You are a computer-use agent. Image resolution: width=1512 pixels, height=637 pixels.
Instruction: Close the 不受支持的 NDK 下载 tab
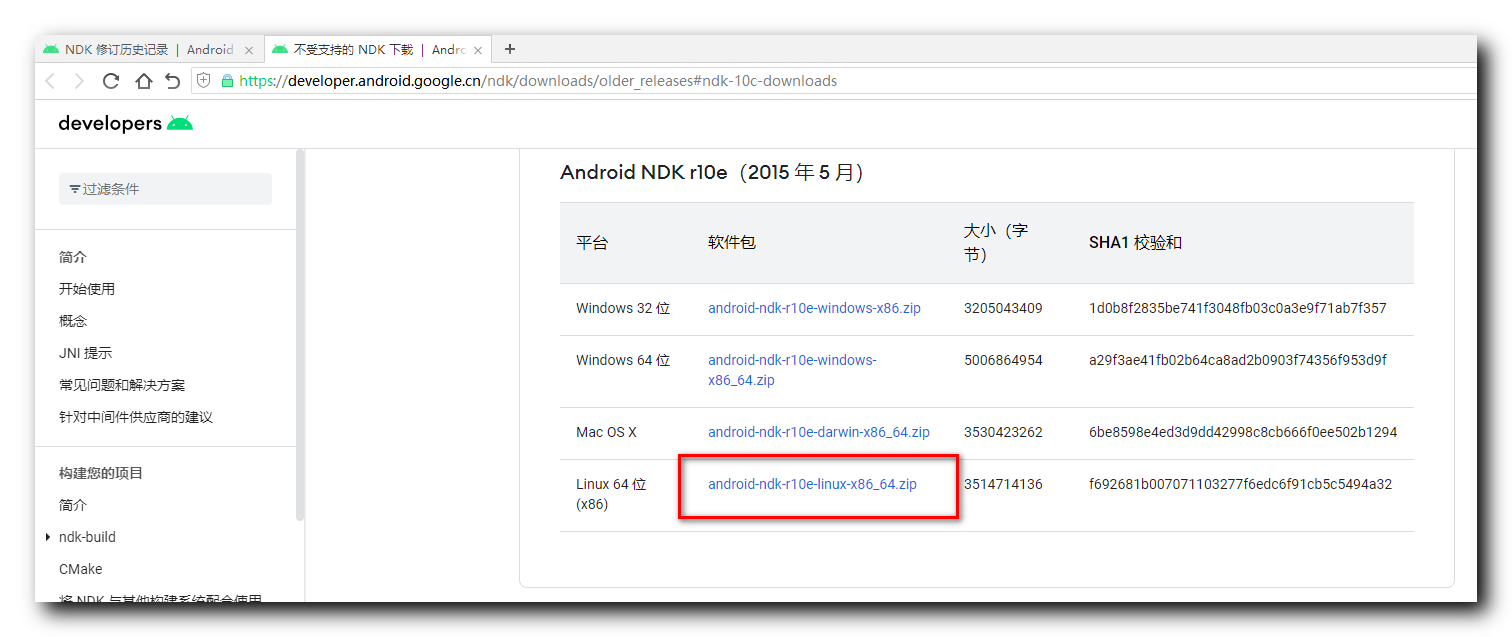coord(478,50)
